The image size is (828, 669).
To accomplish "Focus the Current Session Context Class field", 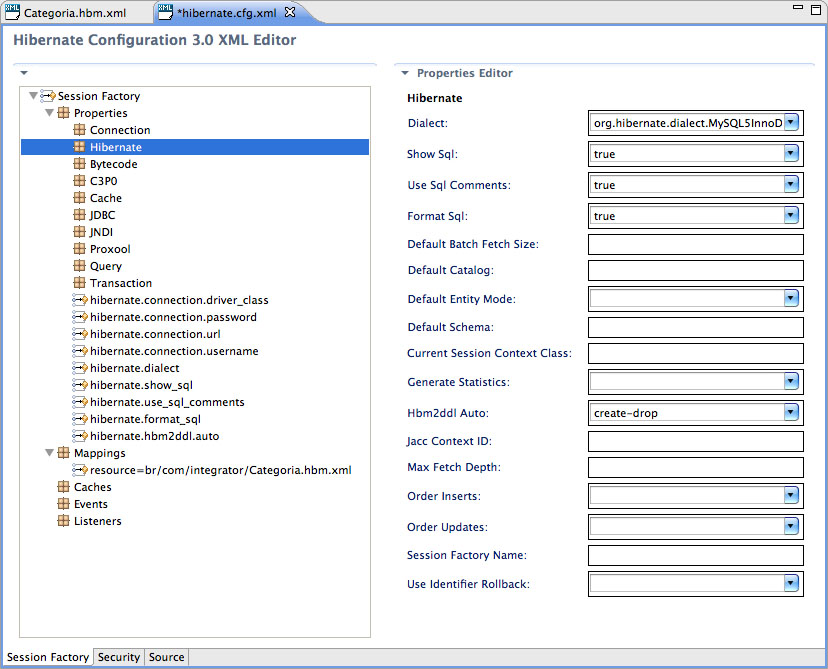I will [x=695, y=353].
